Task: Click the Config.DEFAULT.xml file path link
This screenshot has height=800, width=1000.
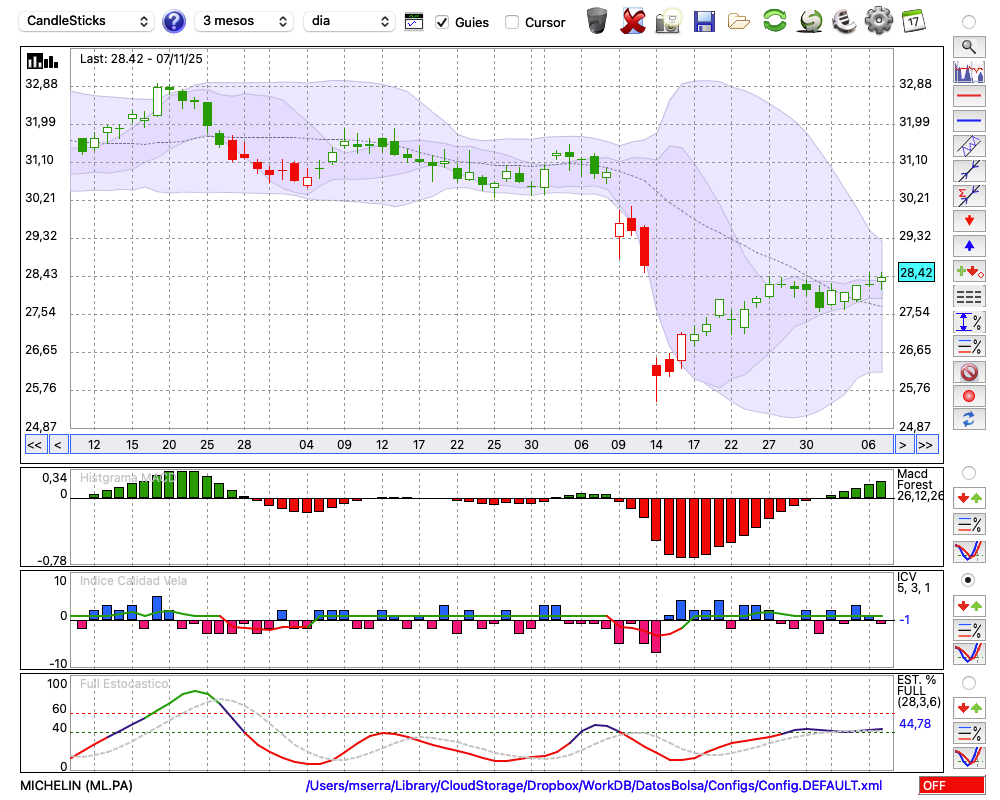Action: 594,785
